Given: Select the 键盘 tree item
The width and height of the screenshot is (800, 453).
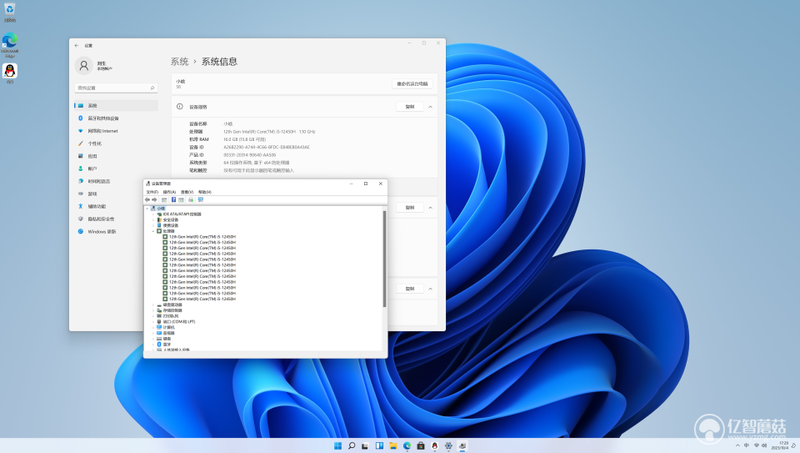Looking at the screenshot, I should tap(167, 339).
